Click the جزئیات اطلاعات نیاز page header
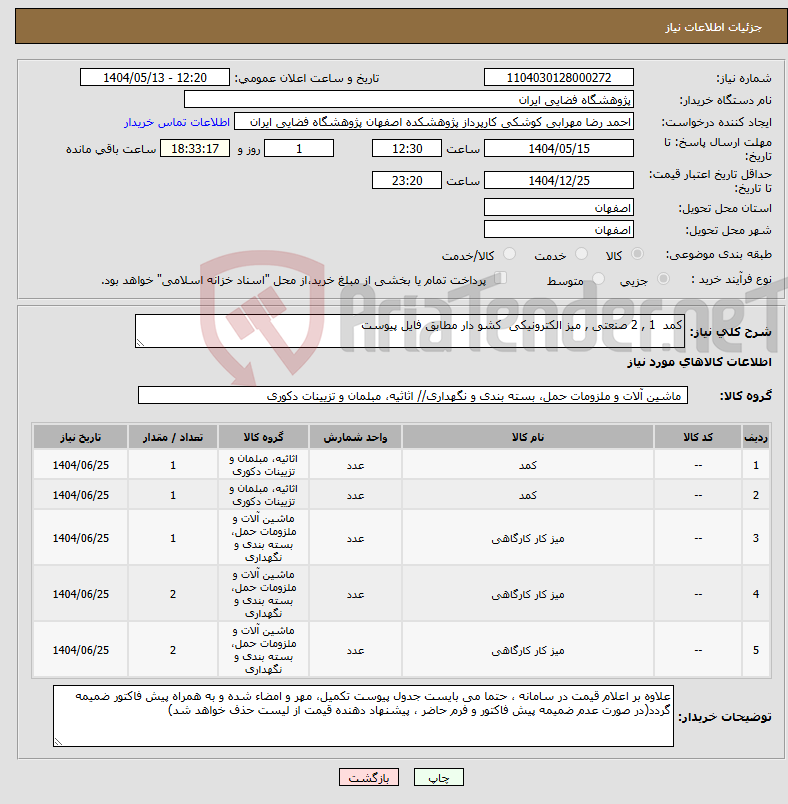788x804 pixels. 714,27
